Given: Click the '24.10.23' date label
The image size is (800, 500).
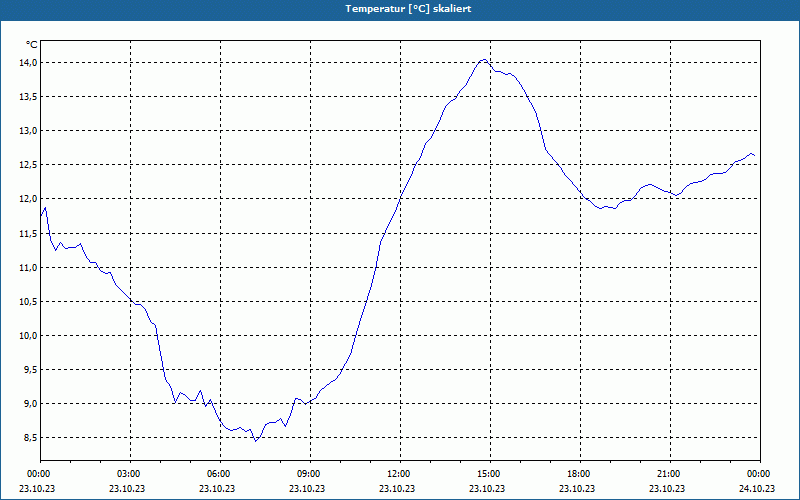Looking at the screenshot, I should click(x=757, y=488).
